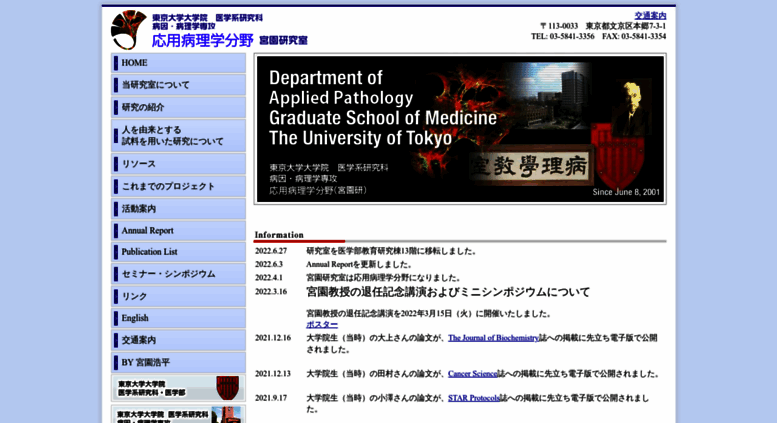
Task: Go to HOME in the sidebar
Action: [x=178, y=63]
